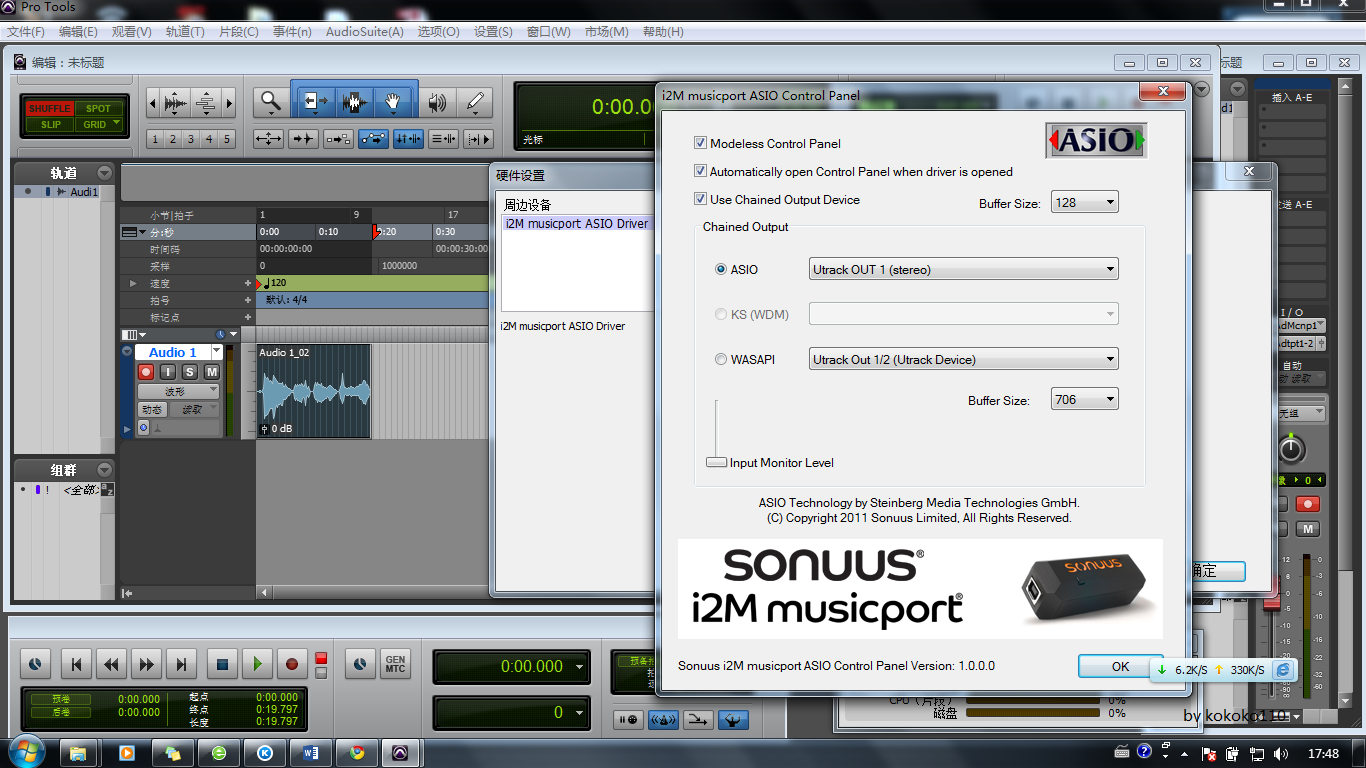Toggle Zoom Toggle four-arrow icon
This screenshot has width=1366, height=768.
[x=268, y=139]
